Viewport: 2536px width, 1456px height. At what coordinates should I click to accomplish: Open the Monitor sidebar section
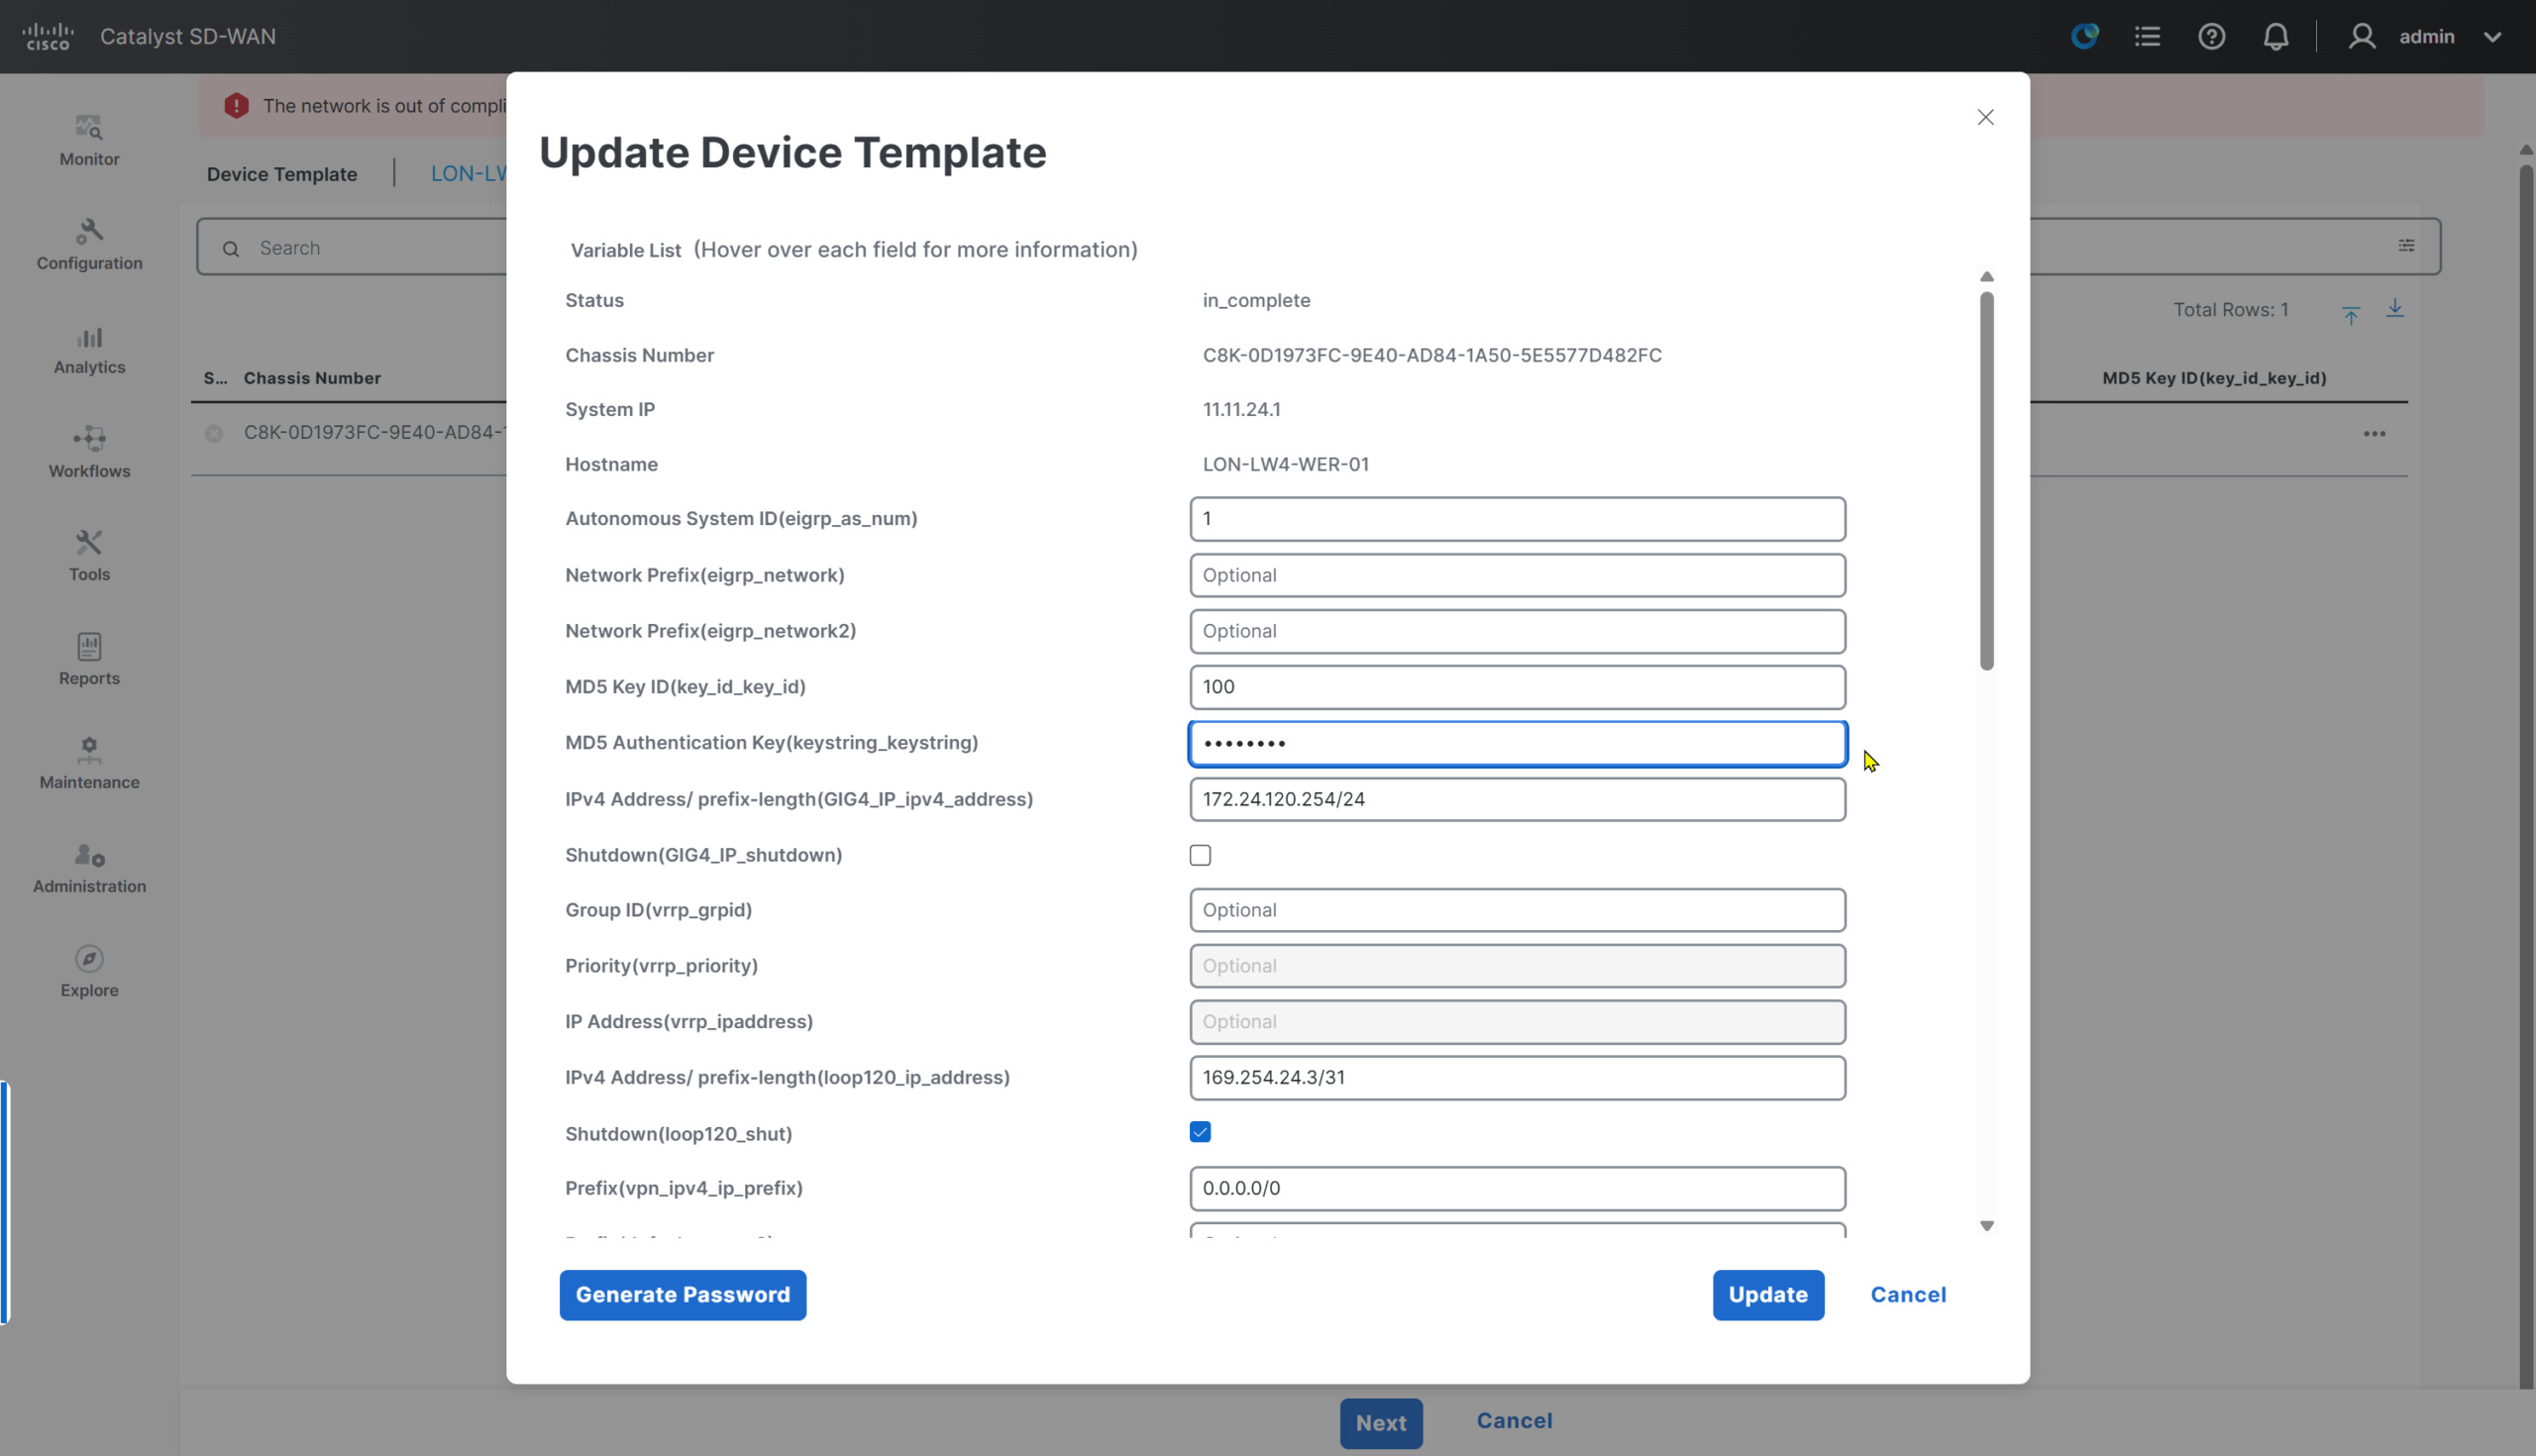[89, 140]
